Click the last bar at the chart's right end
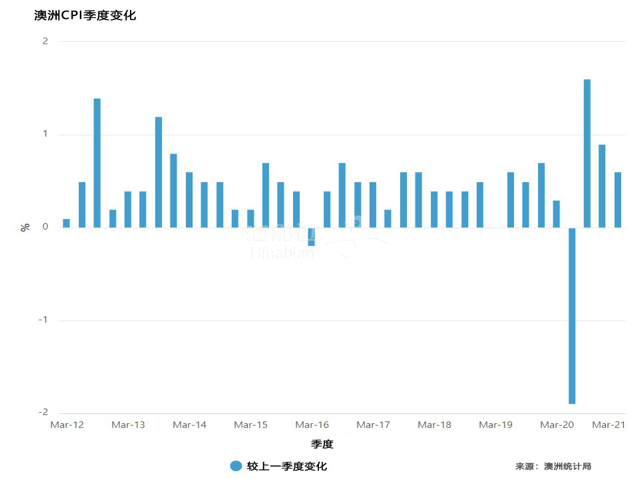This screenshot has width=638, height=479. (x=618, y=200)
